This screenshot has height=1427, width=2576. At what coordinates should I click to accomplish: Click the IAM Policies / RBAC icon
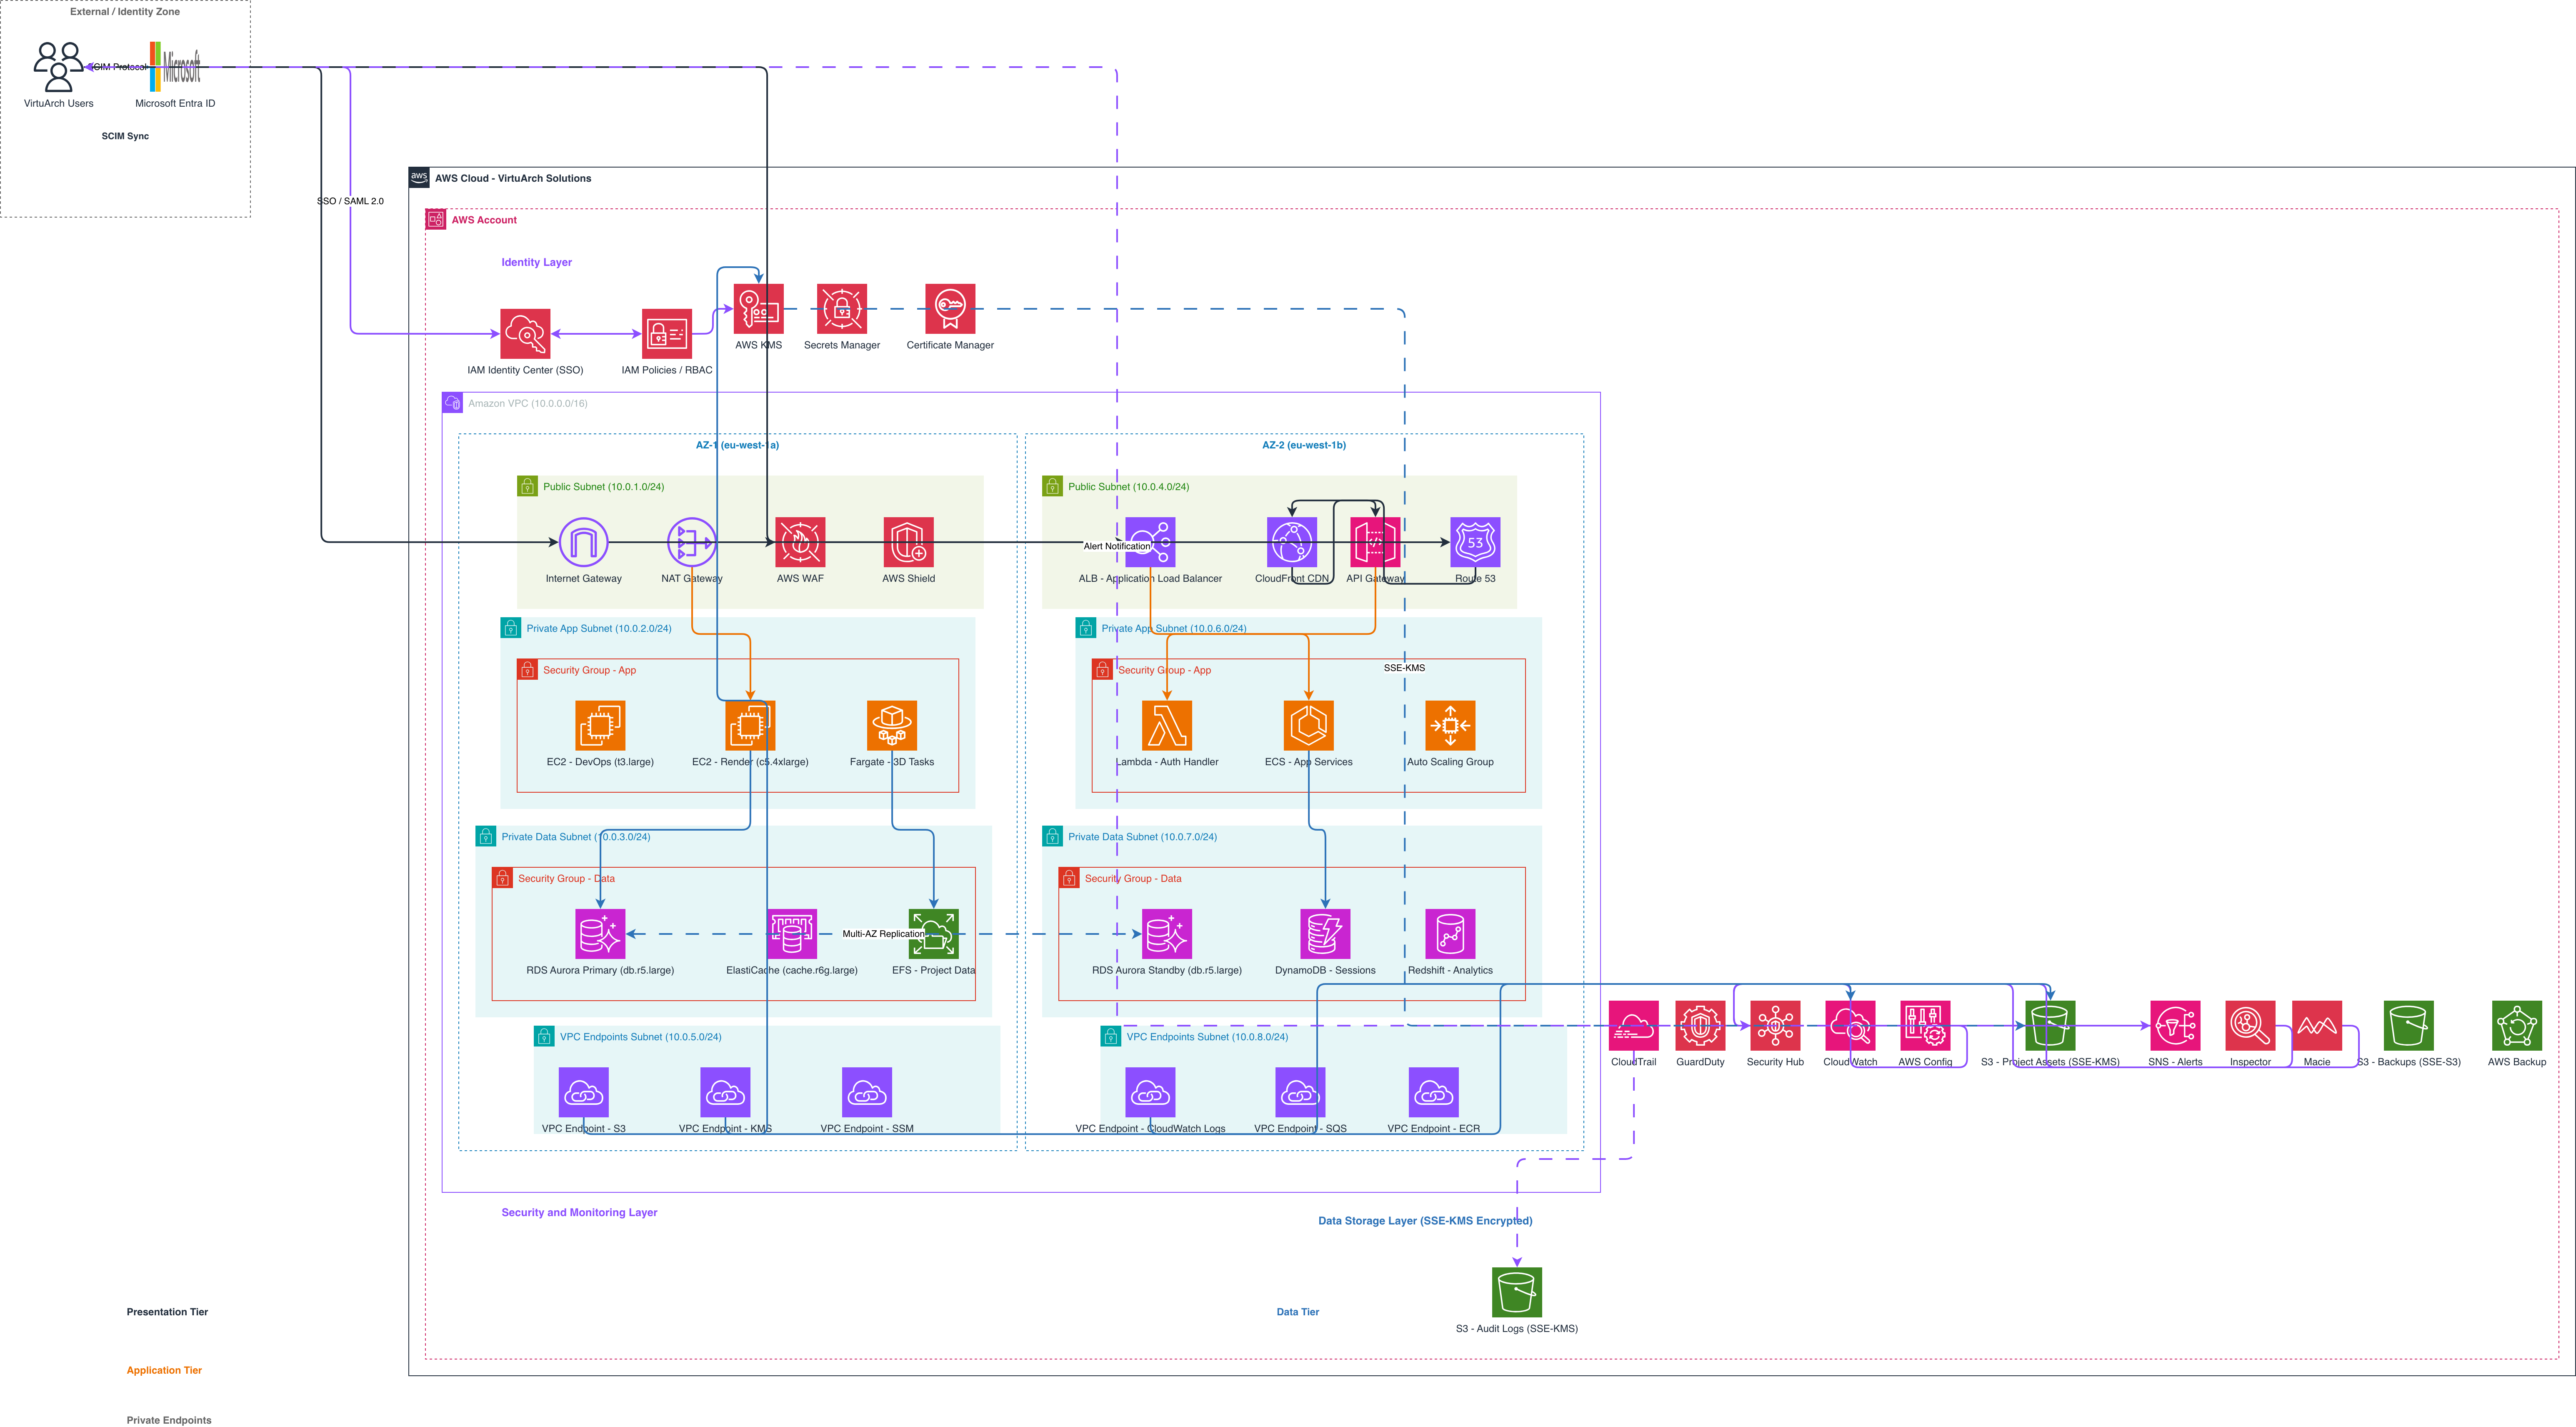tap(667, 334)
